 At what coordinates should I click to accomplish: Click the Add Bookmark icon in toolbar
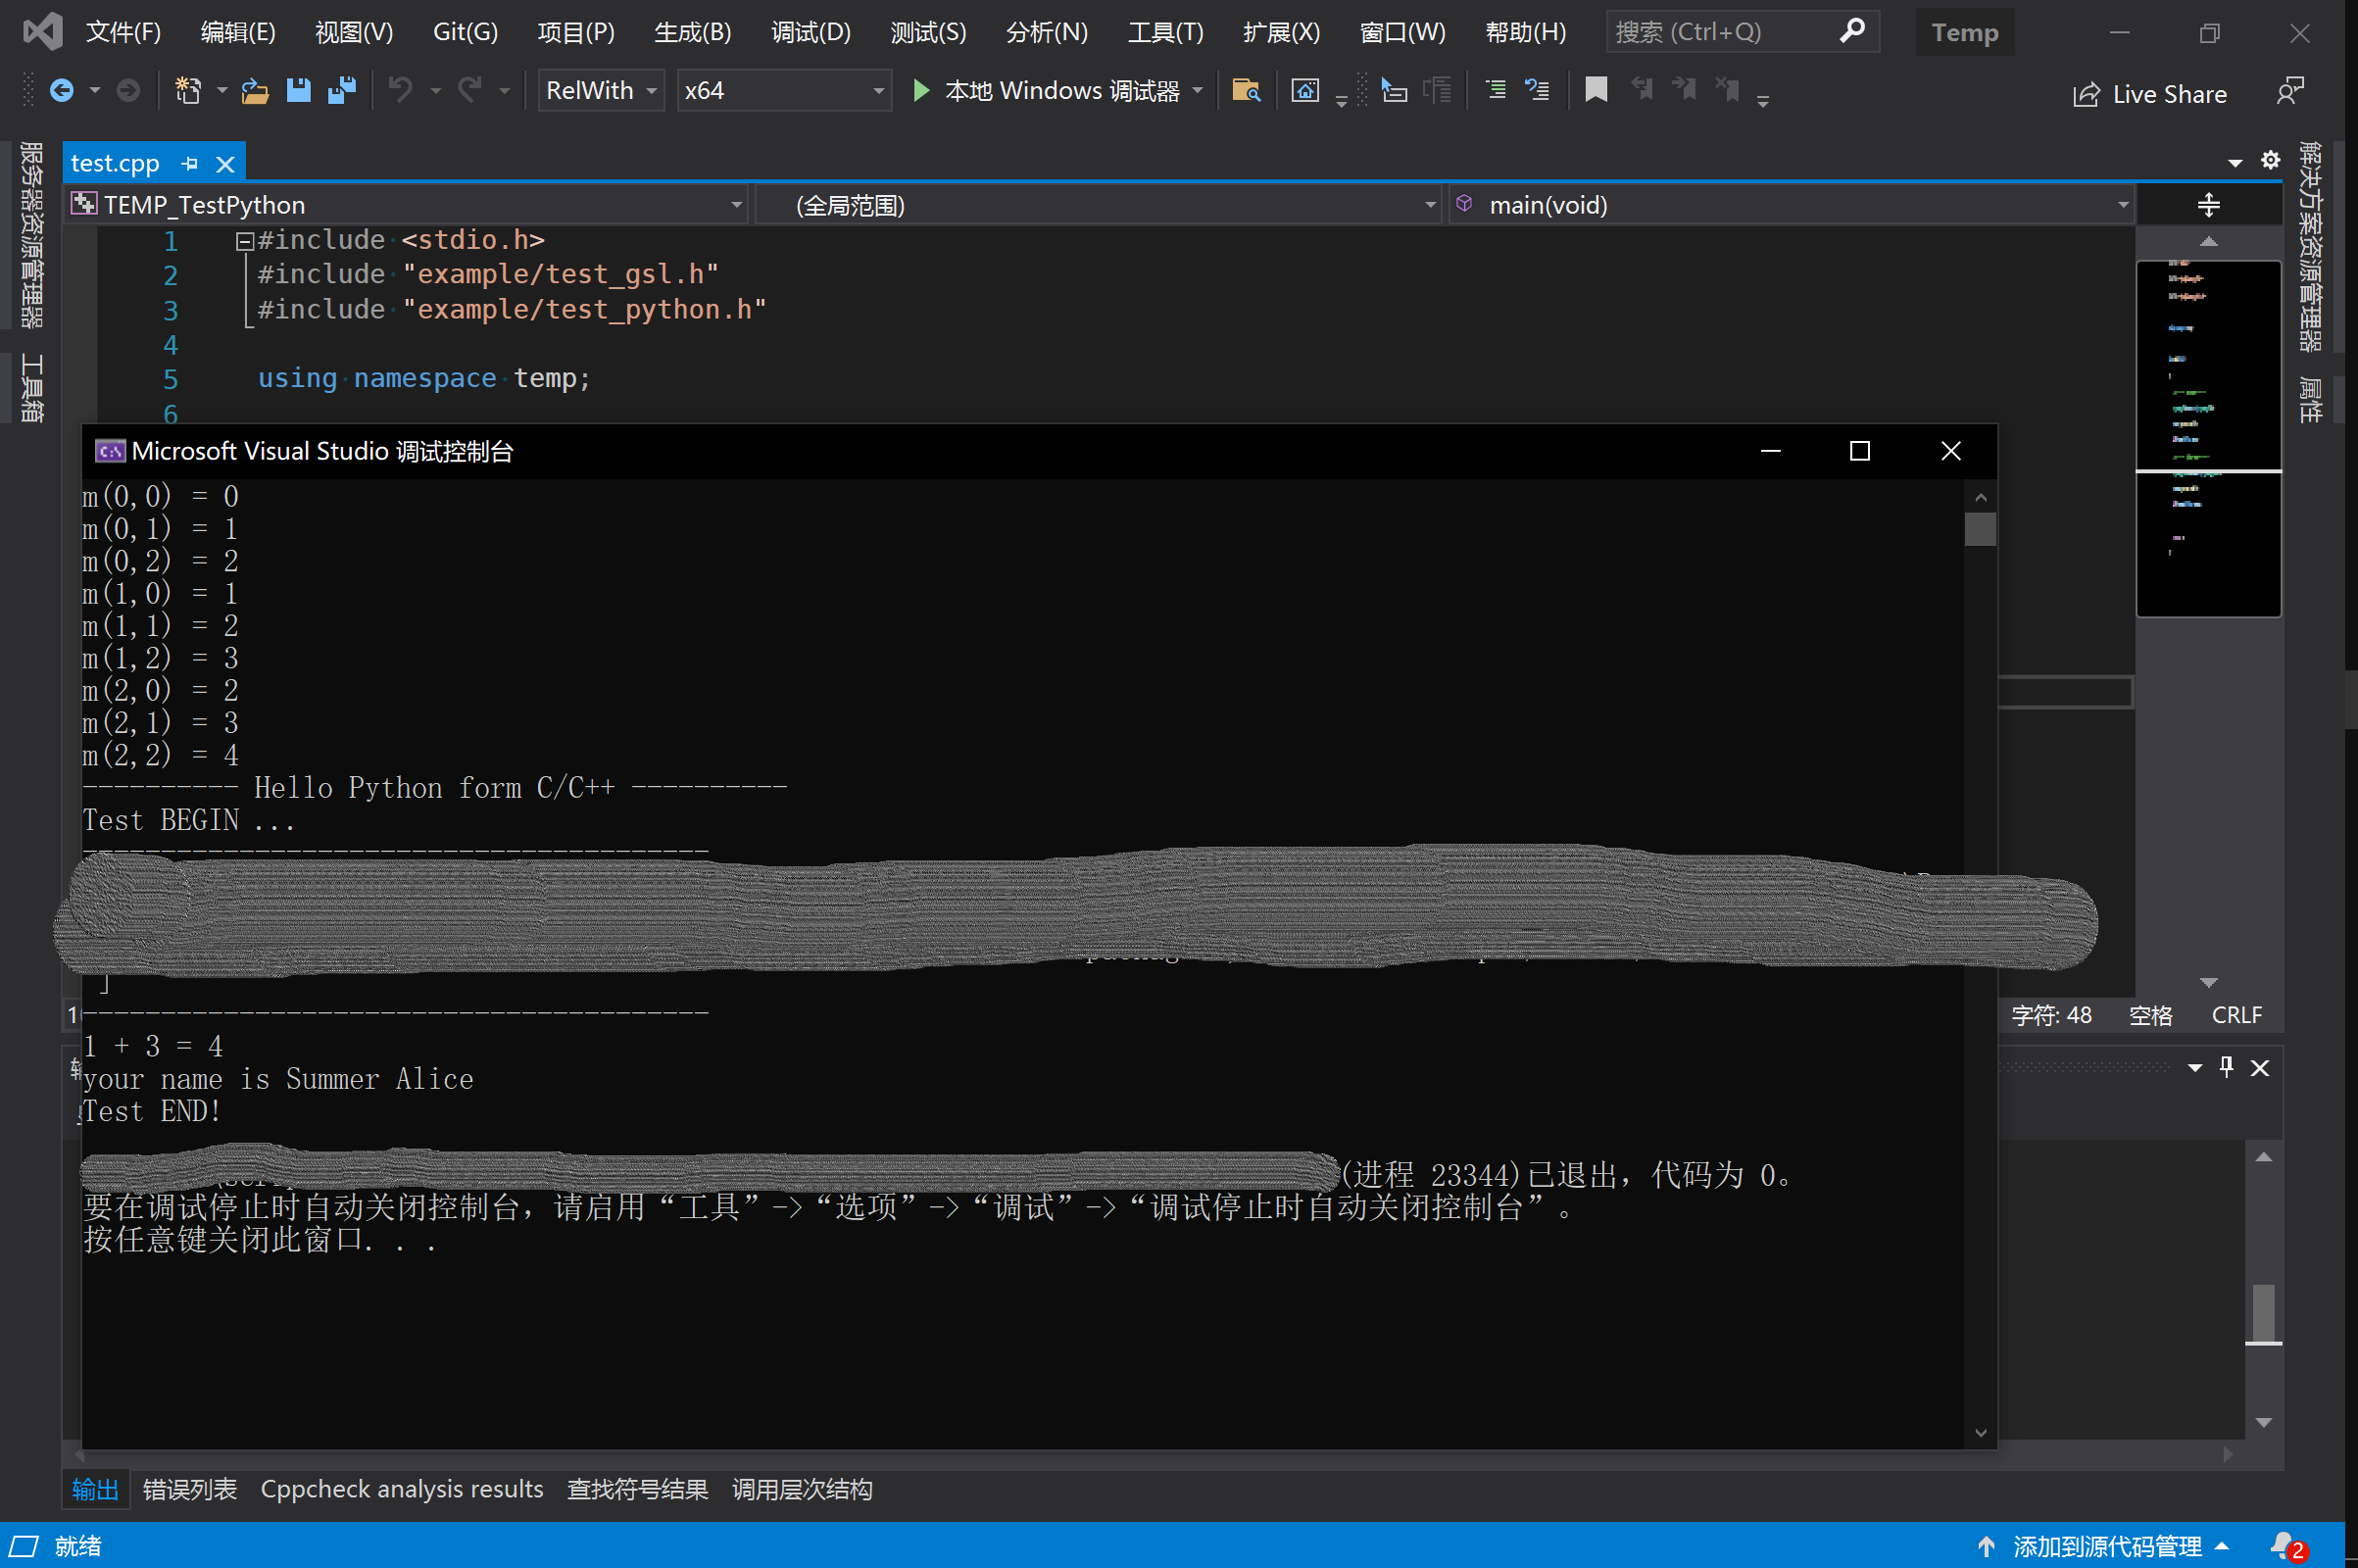click(1594, 91)
